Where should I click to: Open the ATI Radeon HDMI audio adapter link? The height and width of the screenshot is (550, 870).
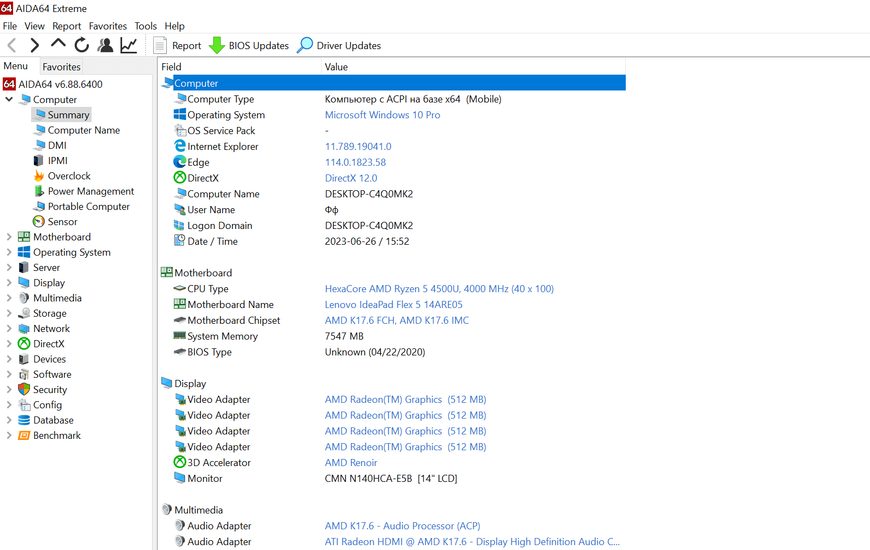coord(472,542)
